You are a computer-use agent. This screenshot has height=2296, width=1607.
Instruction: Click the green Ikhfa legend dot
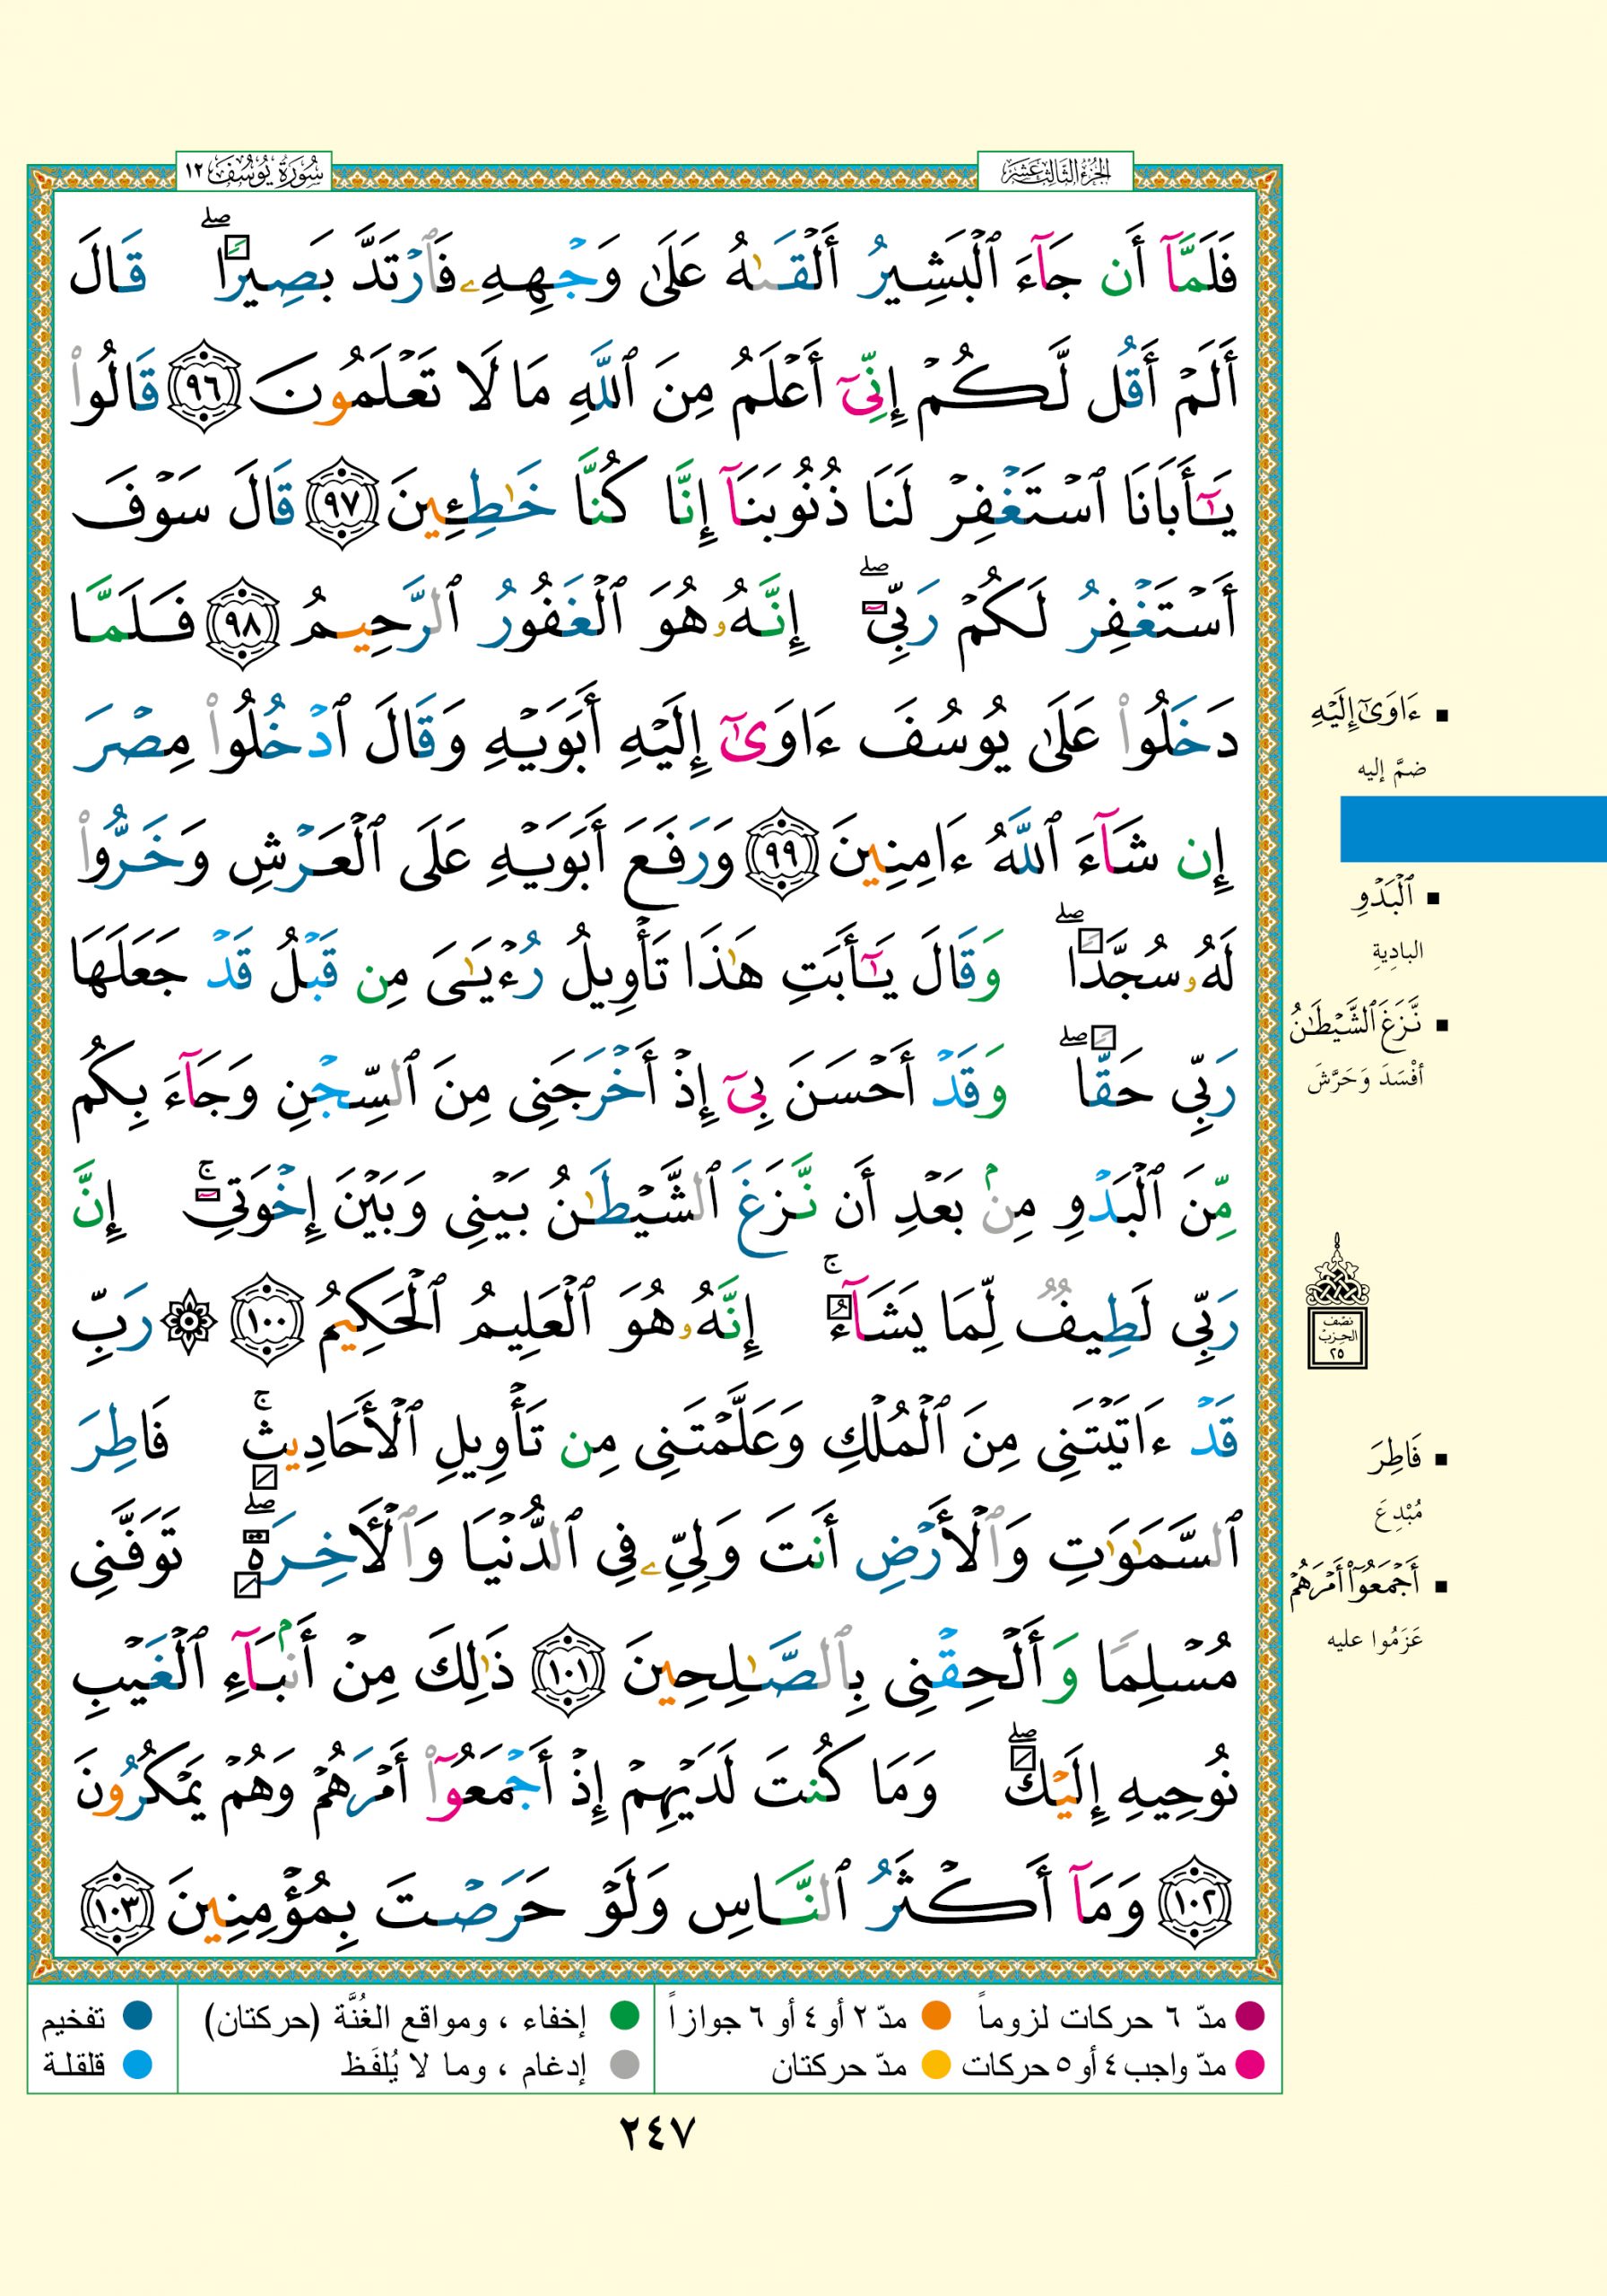point(624,2017)
